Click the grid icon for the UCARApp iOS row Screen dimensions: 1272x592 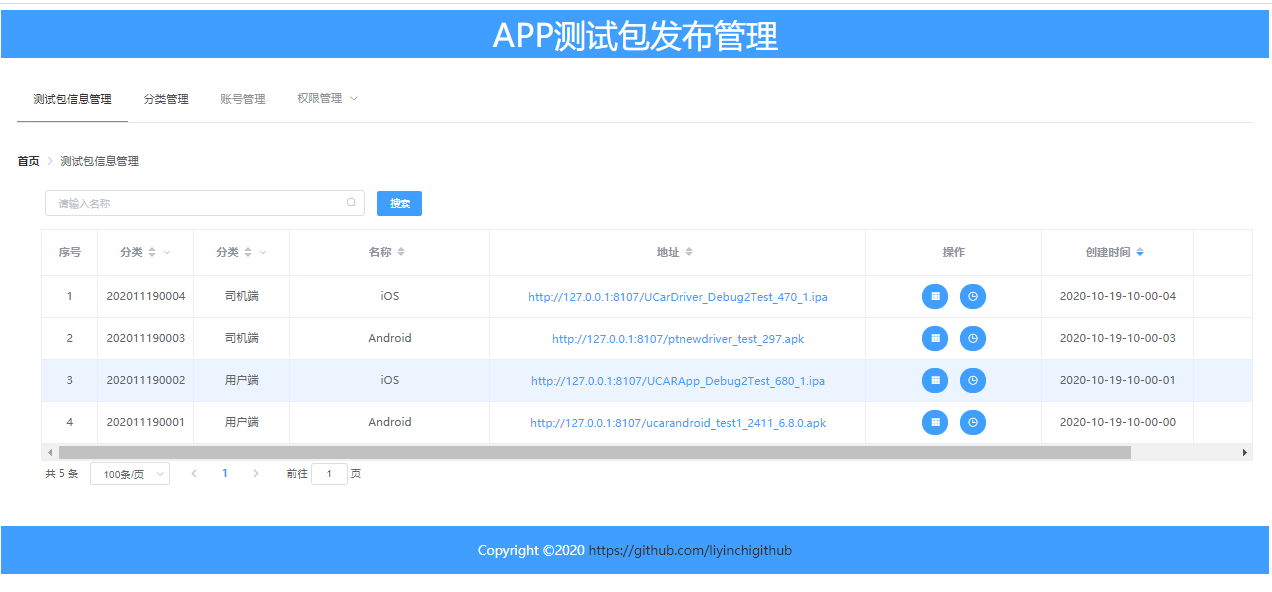[x=935, y=380]
